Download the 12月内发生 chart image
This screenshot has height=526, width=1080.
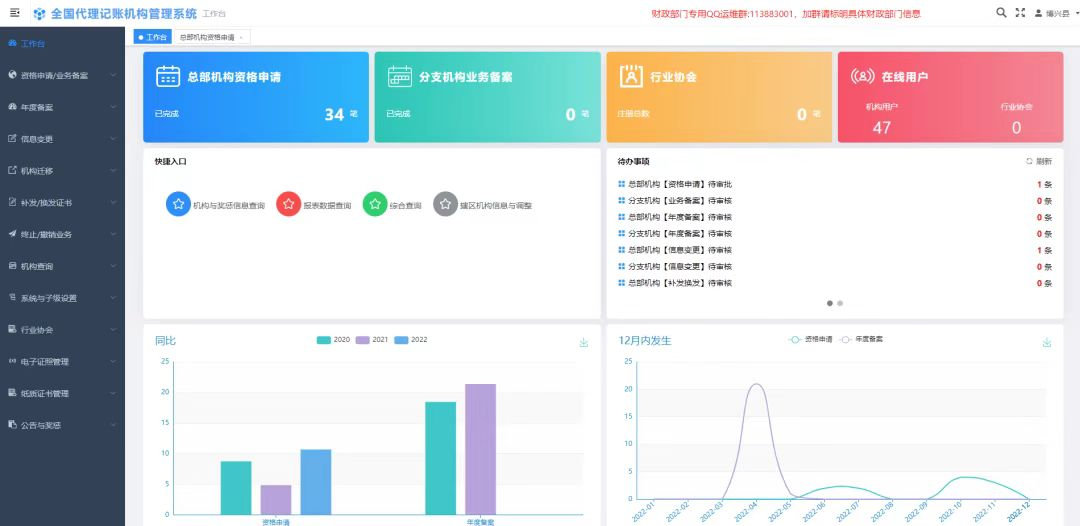[1047, 342]
